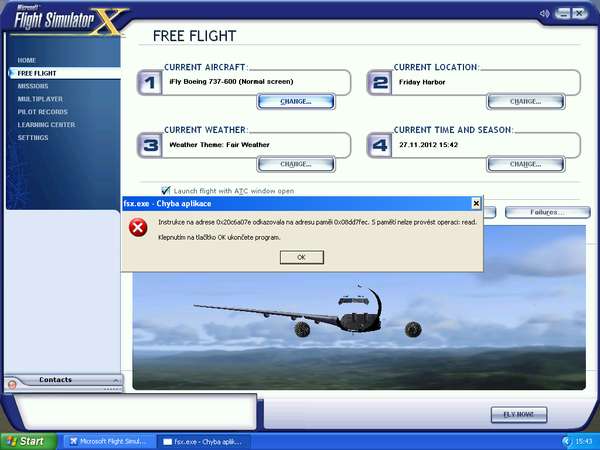
Task: Click the iFly Boeing 737-600 aircraft text
Action: pos(231,82)
